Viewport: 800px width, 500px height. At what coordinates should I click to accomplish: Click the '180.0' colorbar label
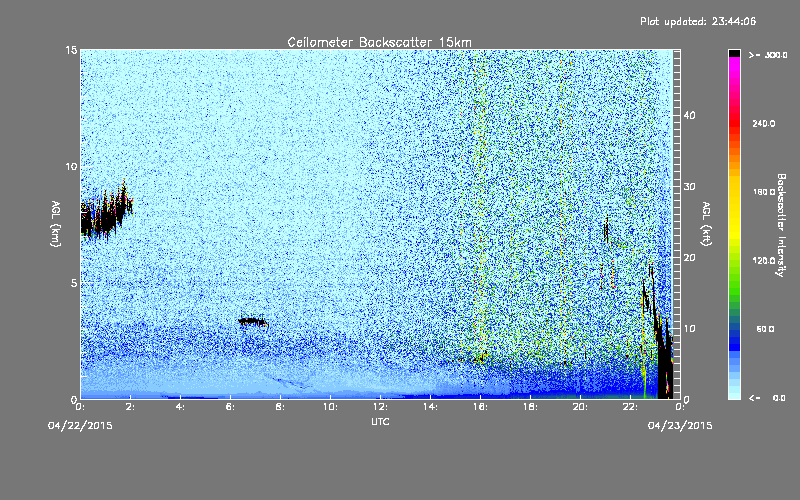coord(764,192)
